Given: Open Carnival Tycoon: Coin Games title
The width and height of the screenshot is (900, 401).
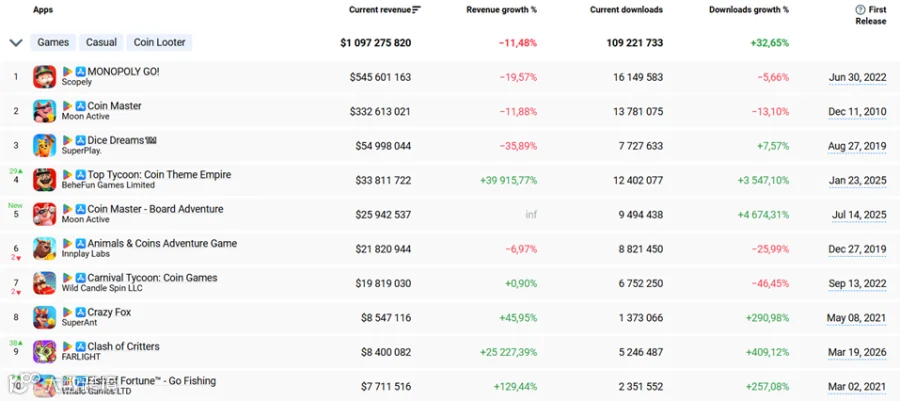Looking at the screenshot, I should tap(152, 278).
